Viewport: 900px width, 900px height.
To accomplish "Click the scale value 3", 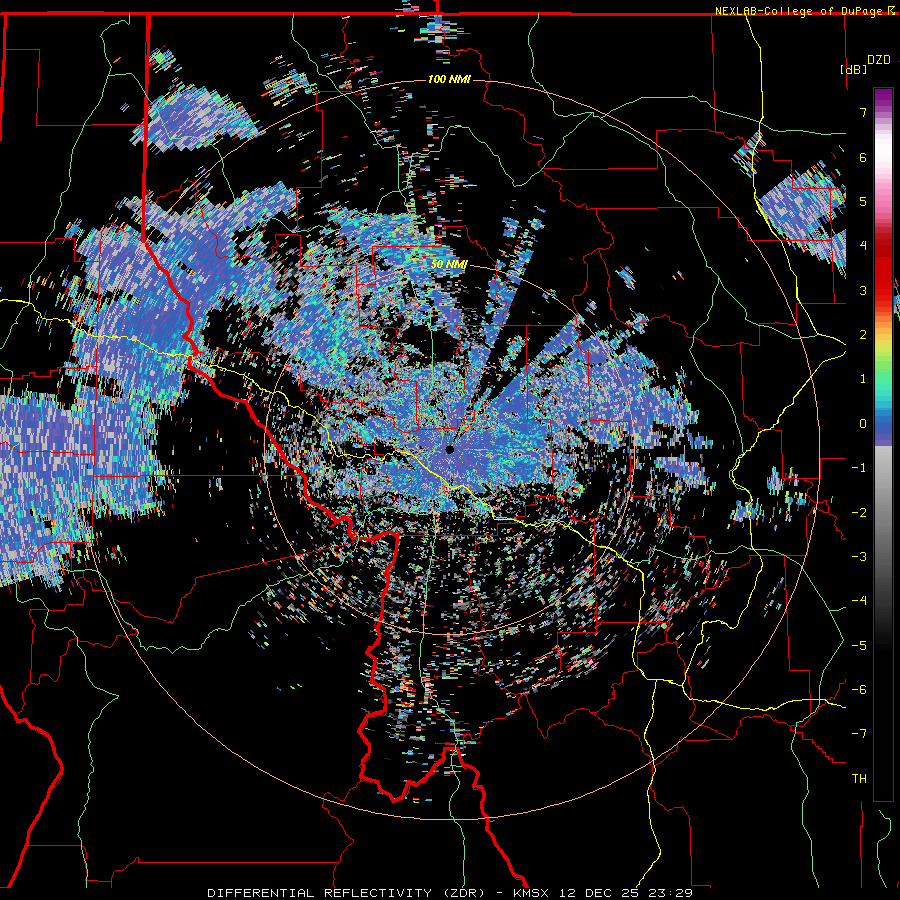I will pos(863,290).
